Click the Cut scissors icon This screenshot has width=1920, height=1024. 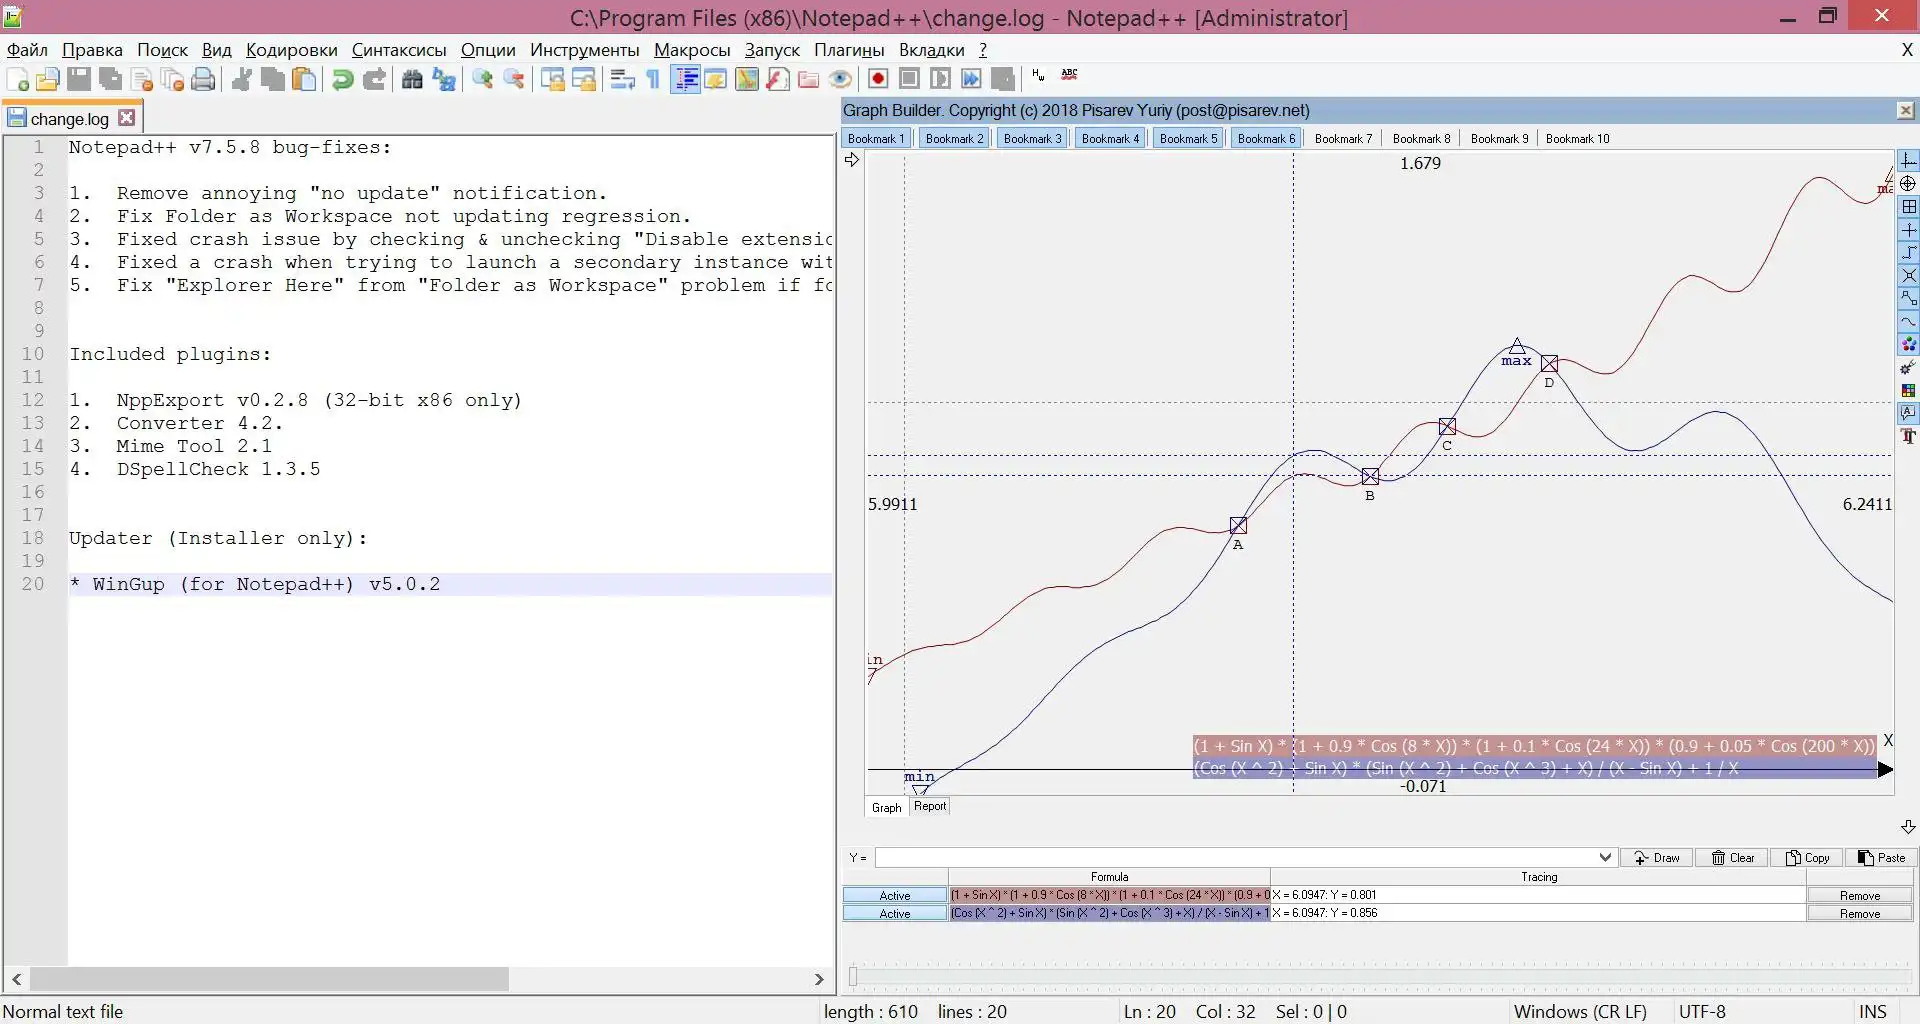tap(241, 80)
